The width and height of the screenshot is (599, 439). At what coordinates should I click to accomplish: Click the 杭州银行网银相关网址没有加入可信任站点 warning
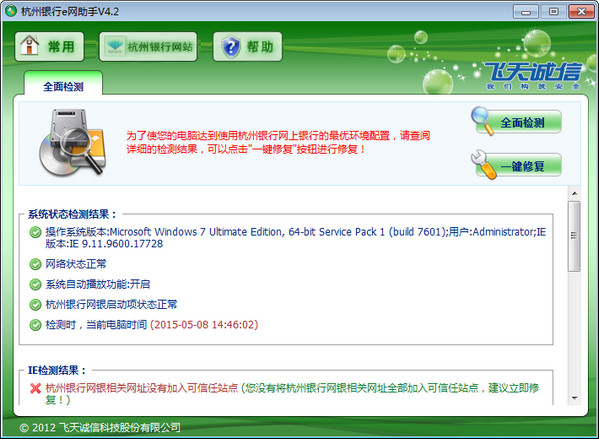142,388
